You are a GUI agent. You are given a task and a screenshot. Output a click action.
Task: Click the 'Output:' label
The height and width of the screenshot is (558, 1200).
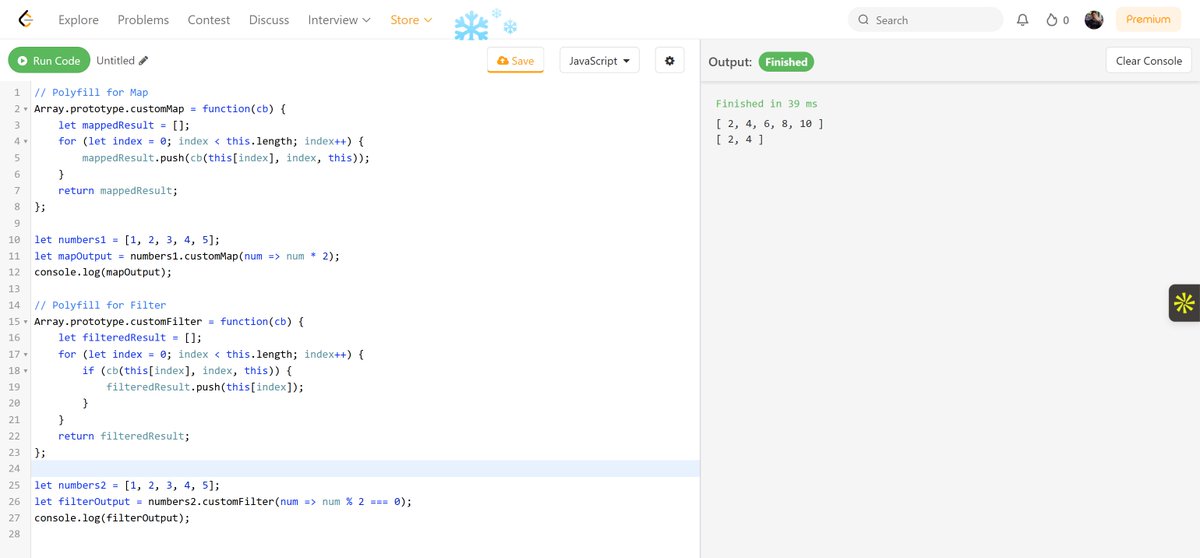(x=730, y=62)
